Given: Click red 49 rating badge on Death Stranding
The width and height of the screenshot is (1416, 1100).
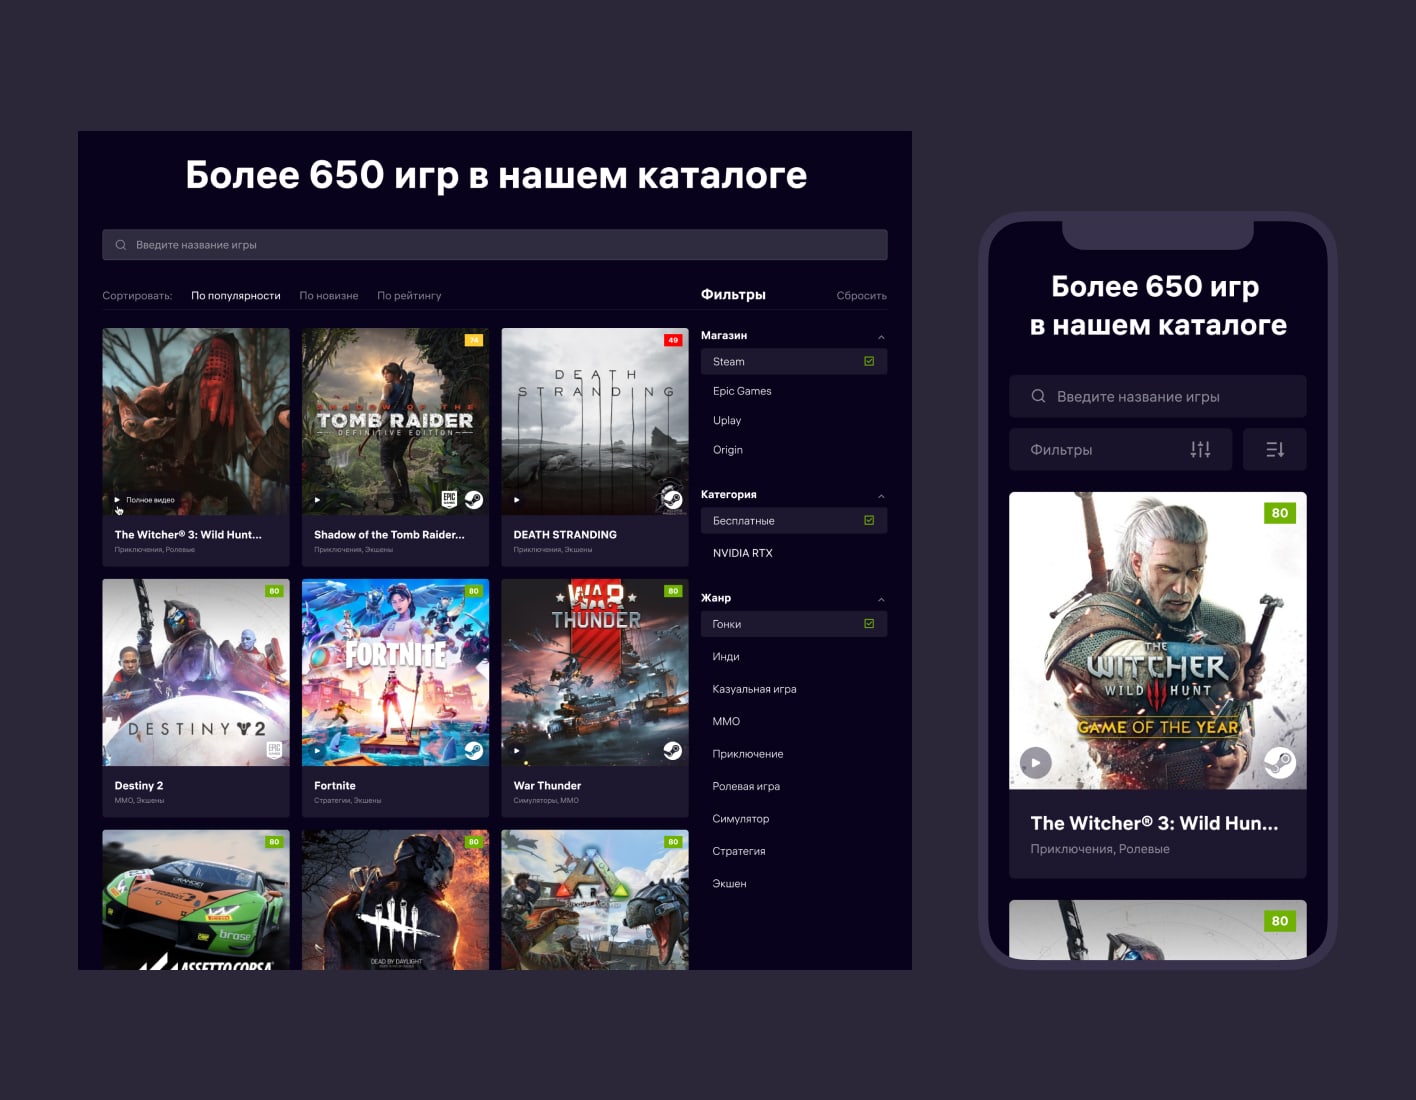Looking at the screenshot, I should pyautogui.click(x=673, y=340).
